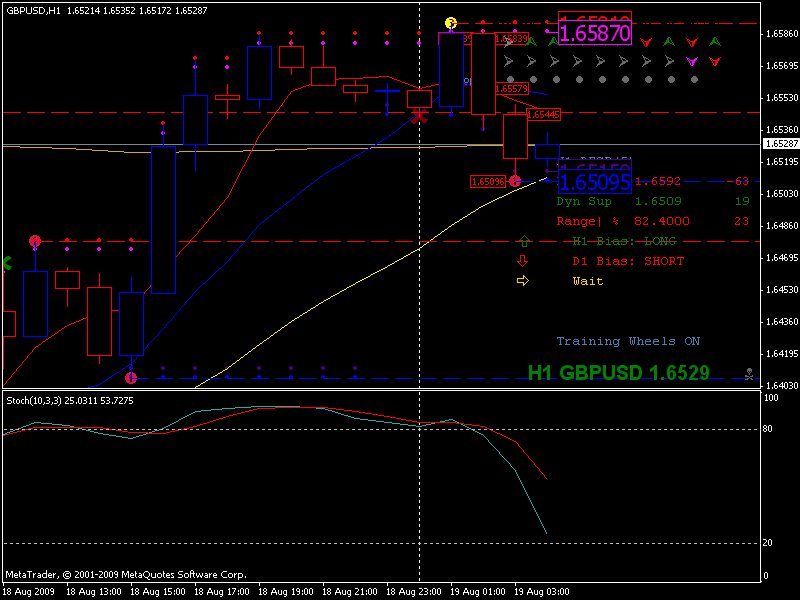The height and width of the screenshot is (600, 800).
Task: Click the tallest blue candle near 18 Aug 15:00
Action: click(164, 219)
